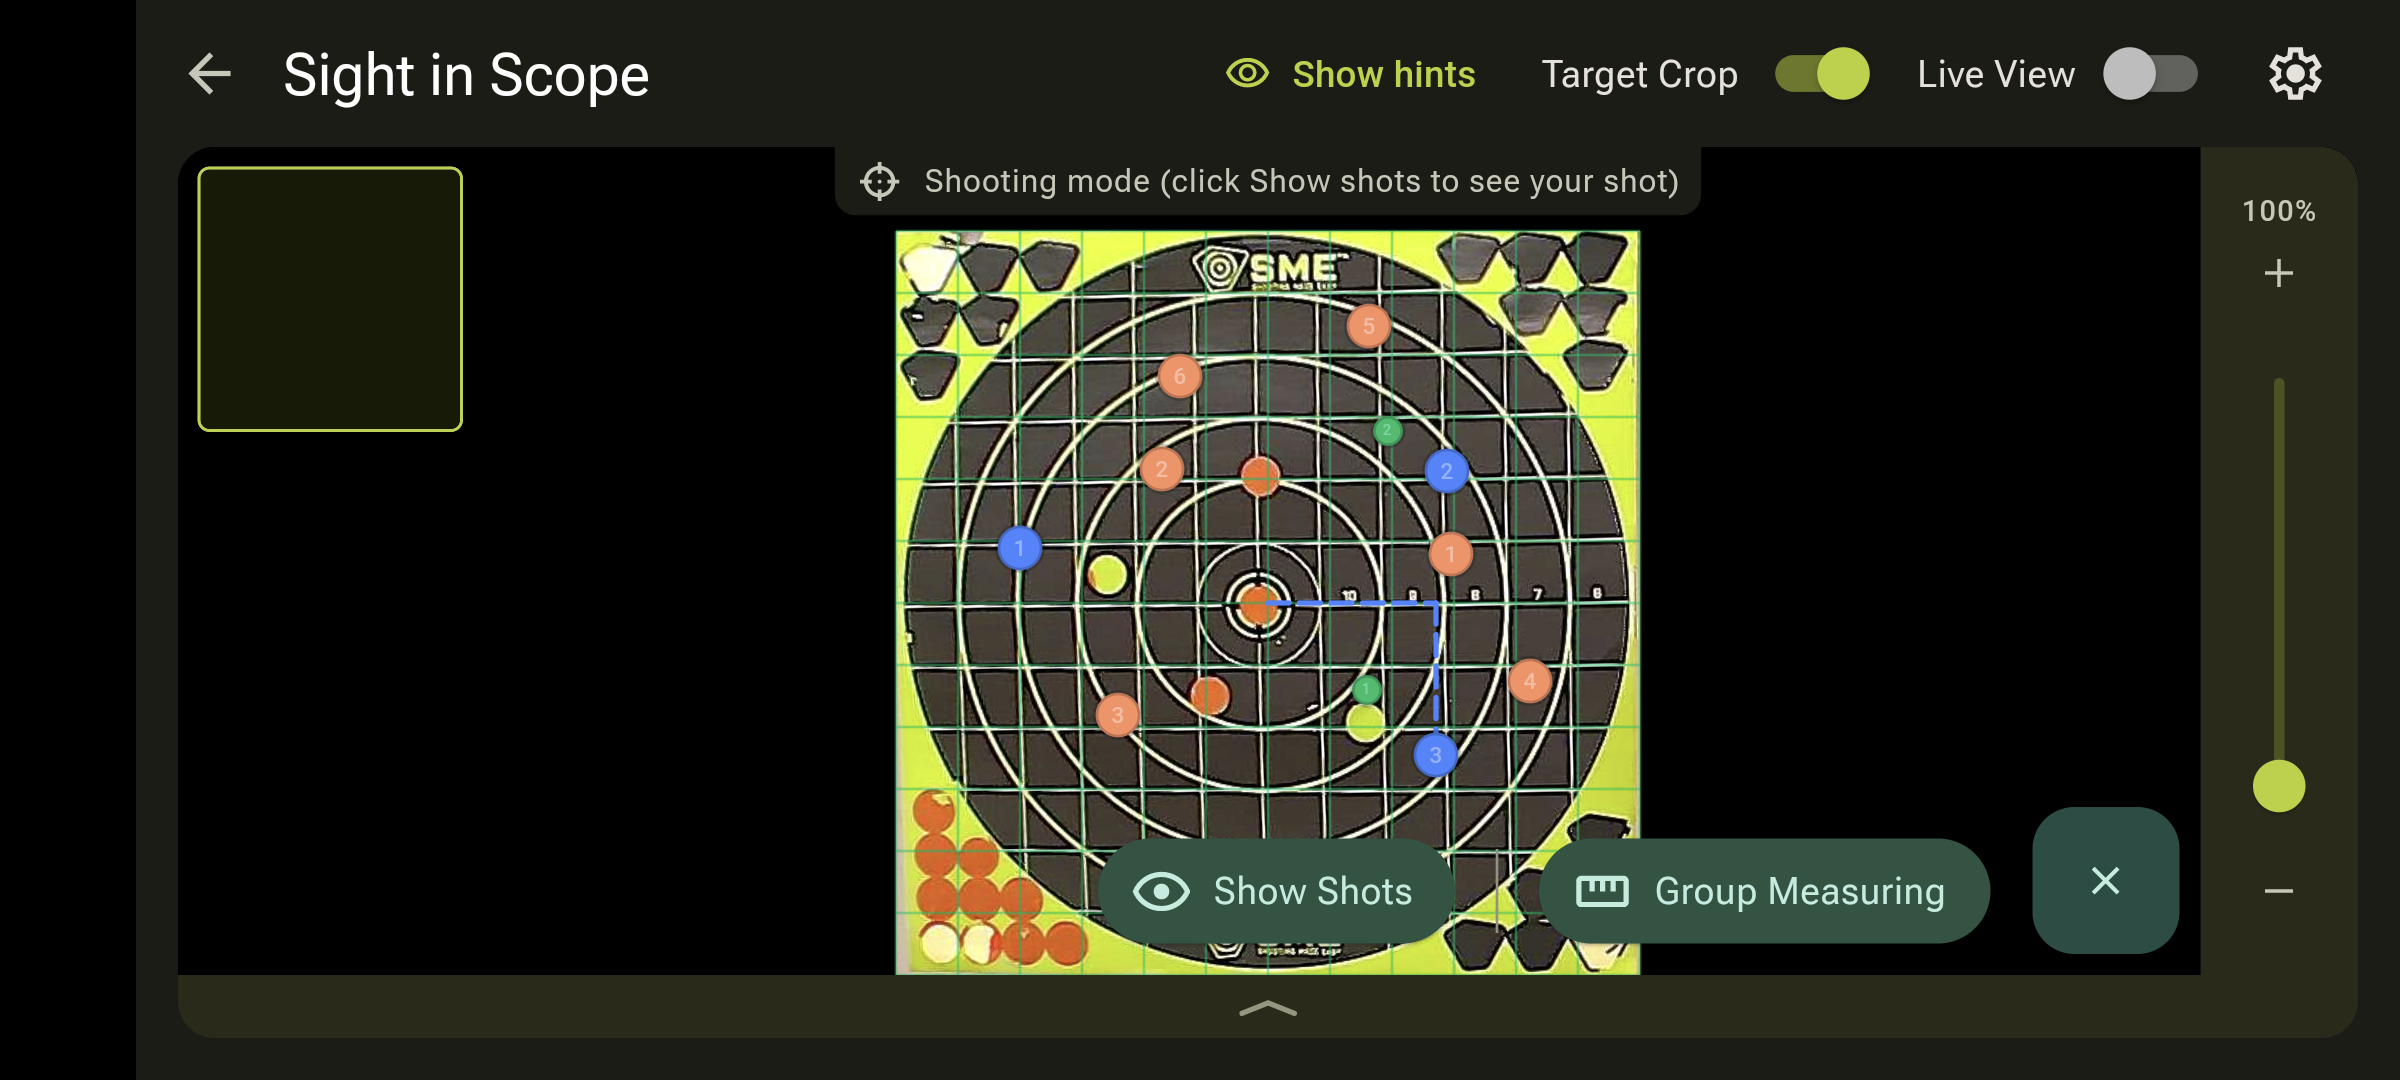This screenshot has width=2400, height=1080.
Task: Click the Show hints label
Action: (1384, 74)
